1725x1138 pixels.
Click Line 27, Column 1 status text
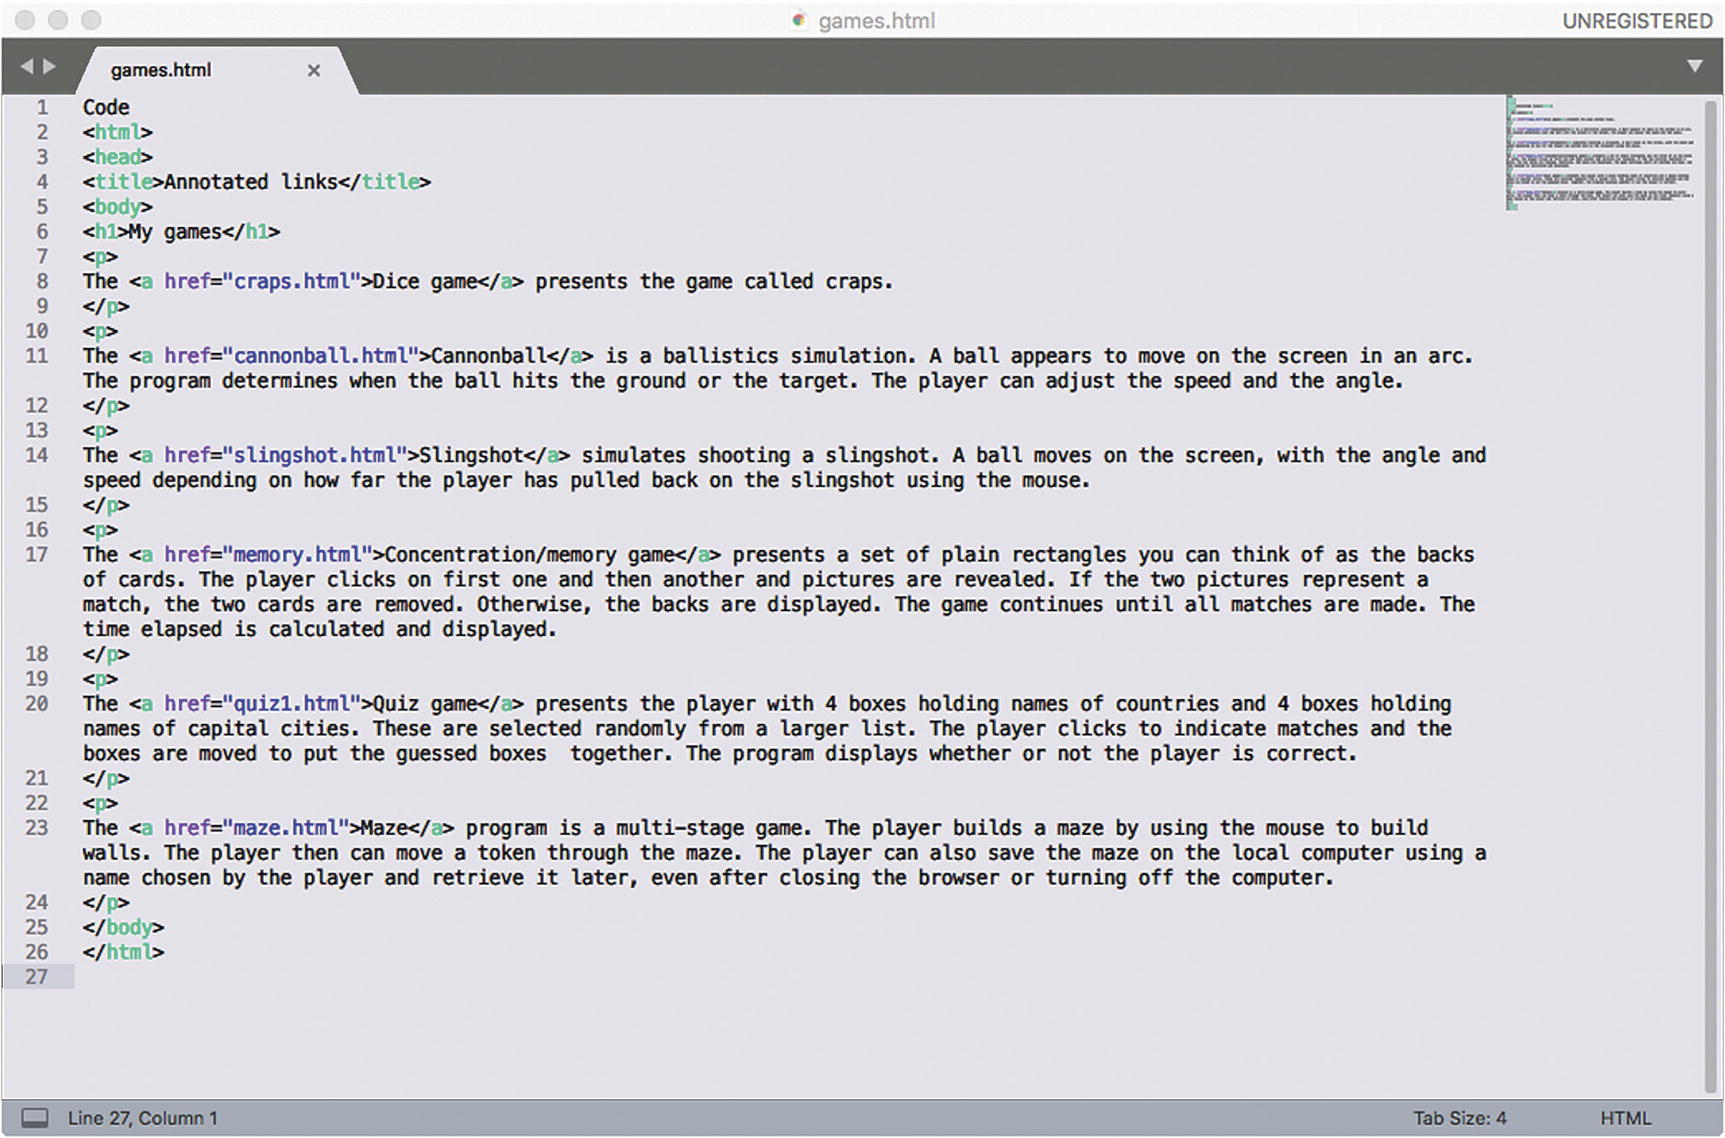(143, 1118)
